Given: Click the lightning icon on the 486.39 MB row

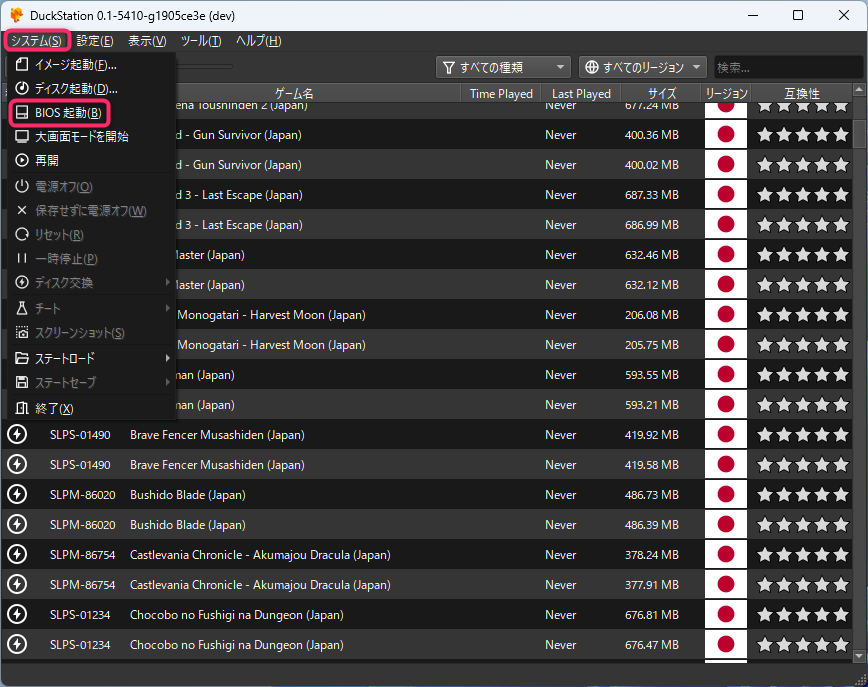Looking at the screenshot, I should pyautogui.click(x=17, y=524).
